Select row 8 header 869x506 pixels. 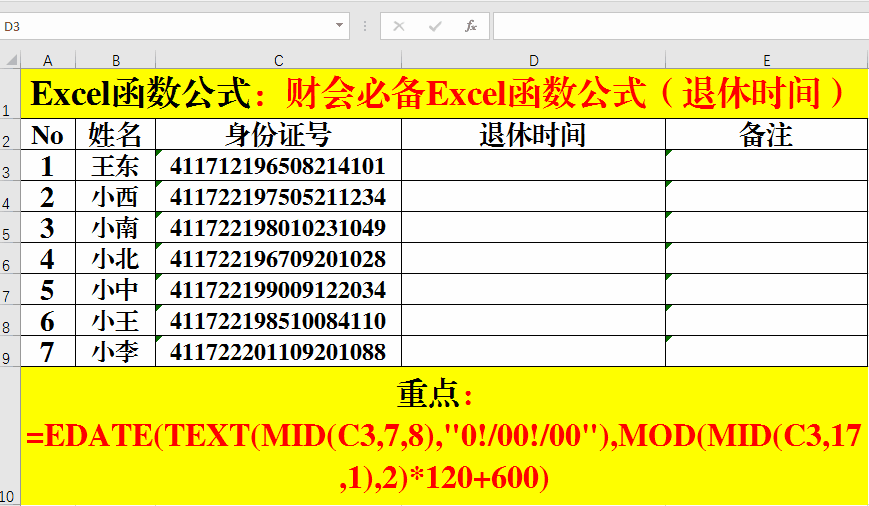pyautogui.click(x=10, y=320)
